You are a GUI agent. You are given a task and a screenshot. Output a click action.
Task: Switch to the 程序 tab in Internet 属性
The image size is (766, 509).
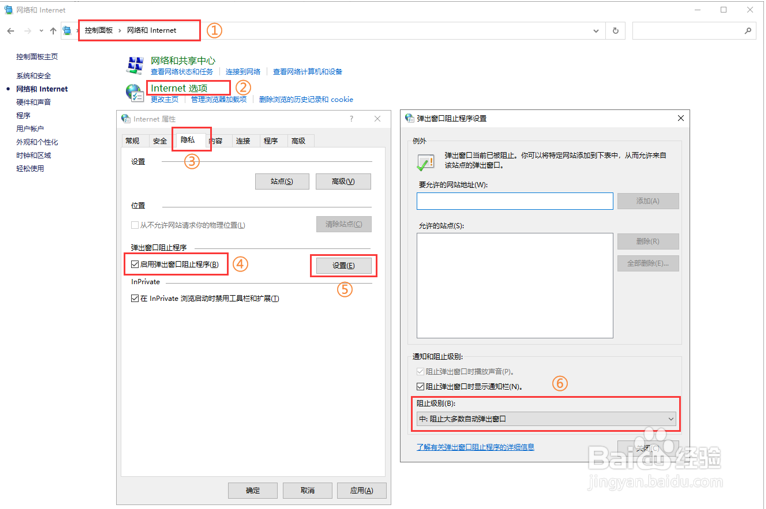(x=271, y=141)
